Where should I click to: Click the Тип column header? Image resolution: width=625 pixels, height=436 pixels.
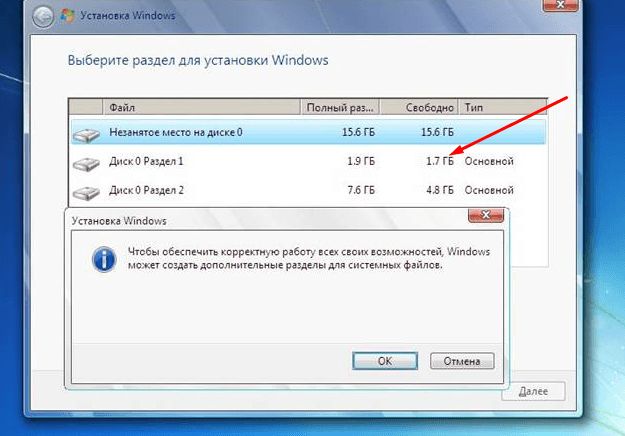[503, 107]
